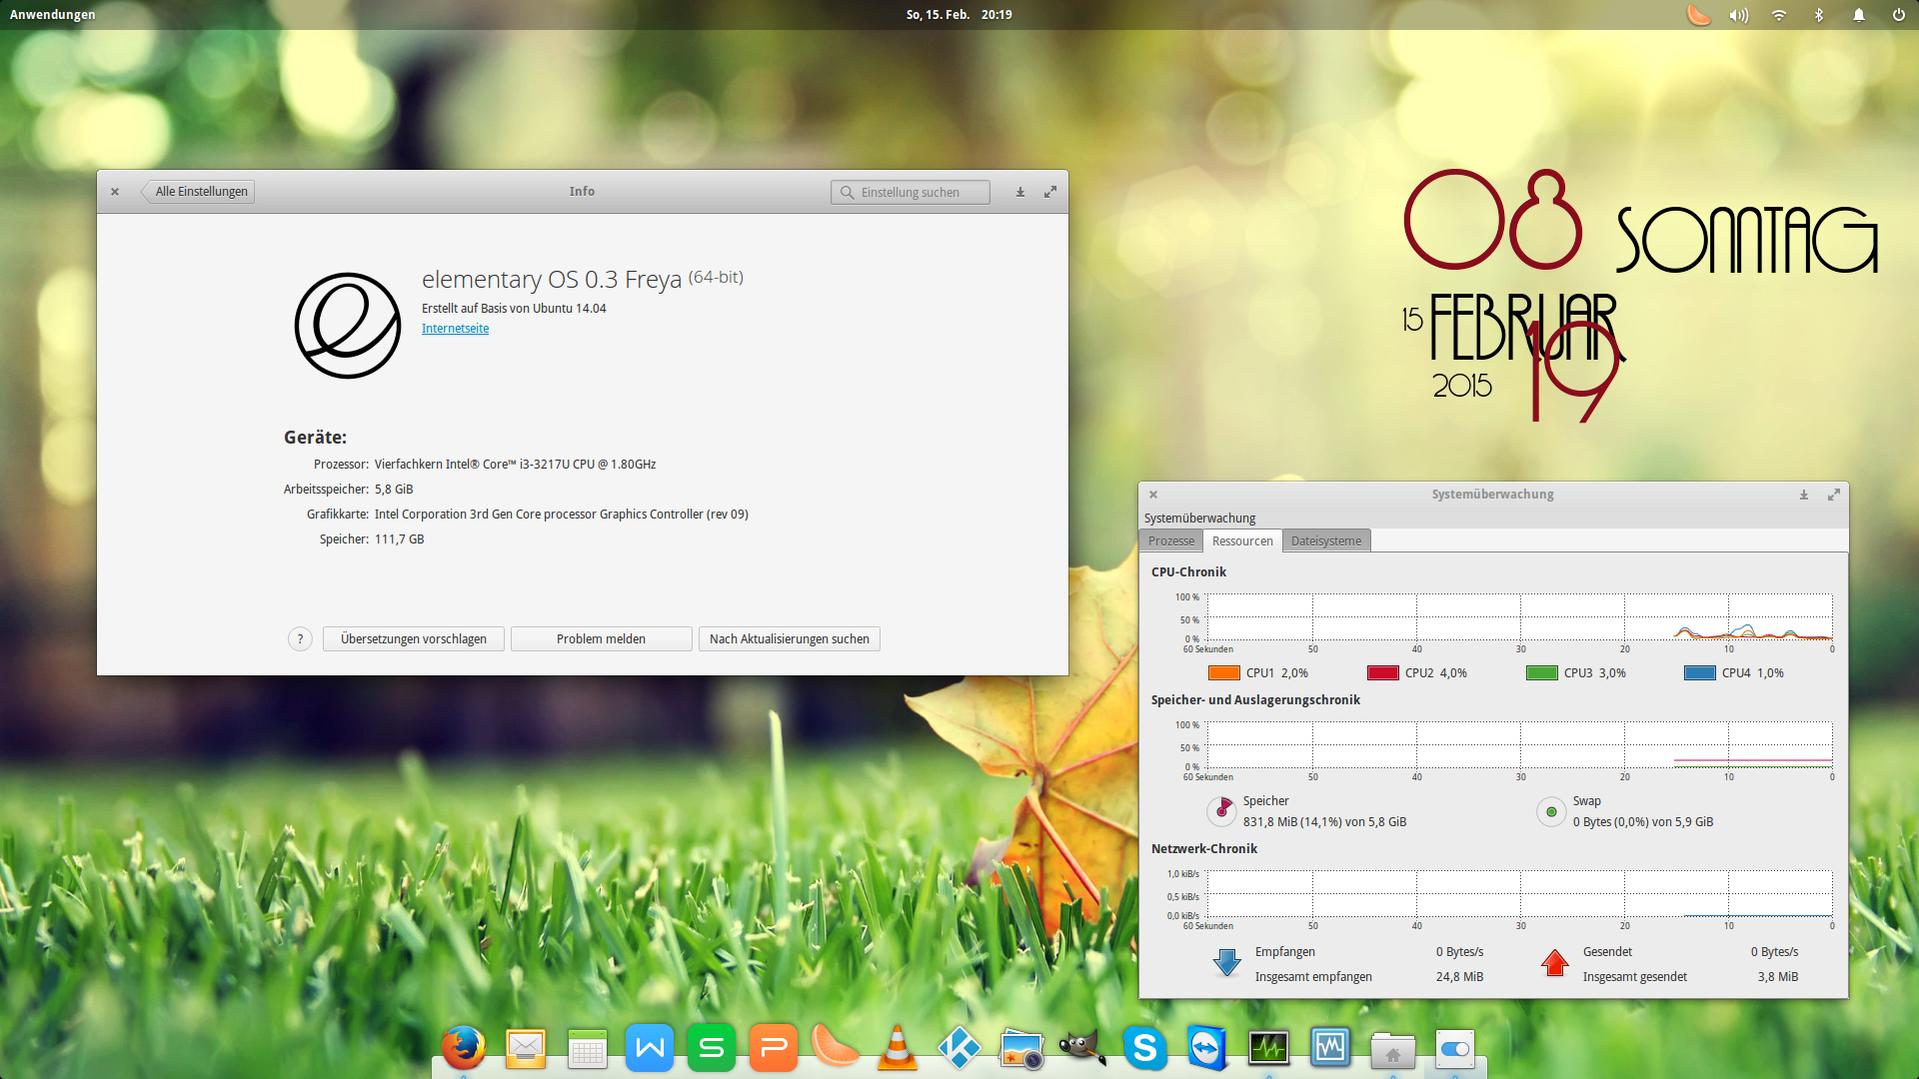Open the Bluetooth indicator
This screenshot has height=1079, width=1919.
coord(1819,15)
